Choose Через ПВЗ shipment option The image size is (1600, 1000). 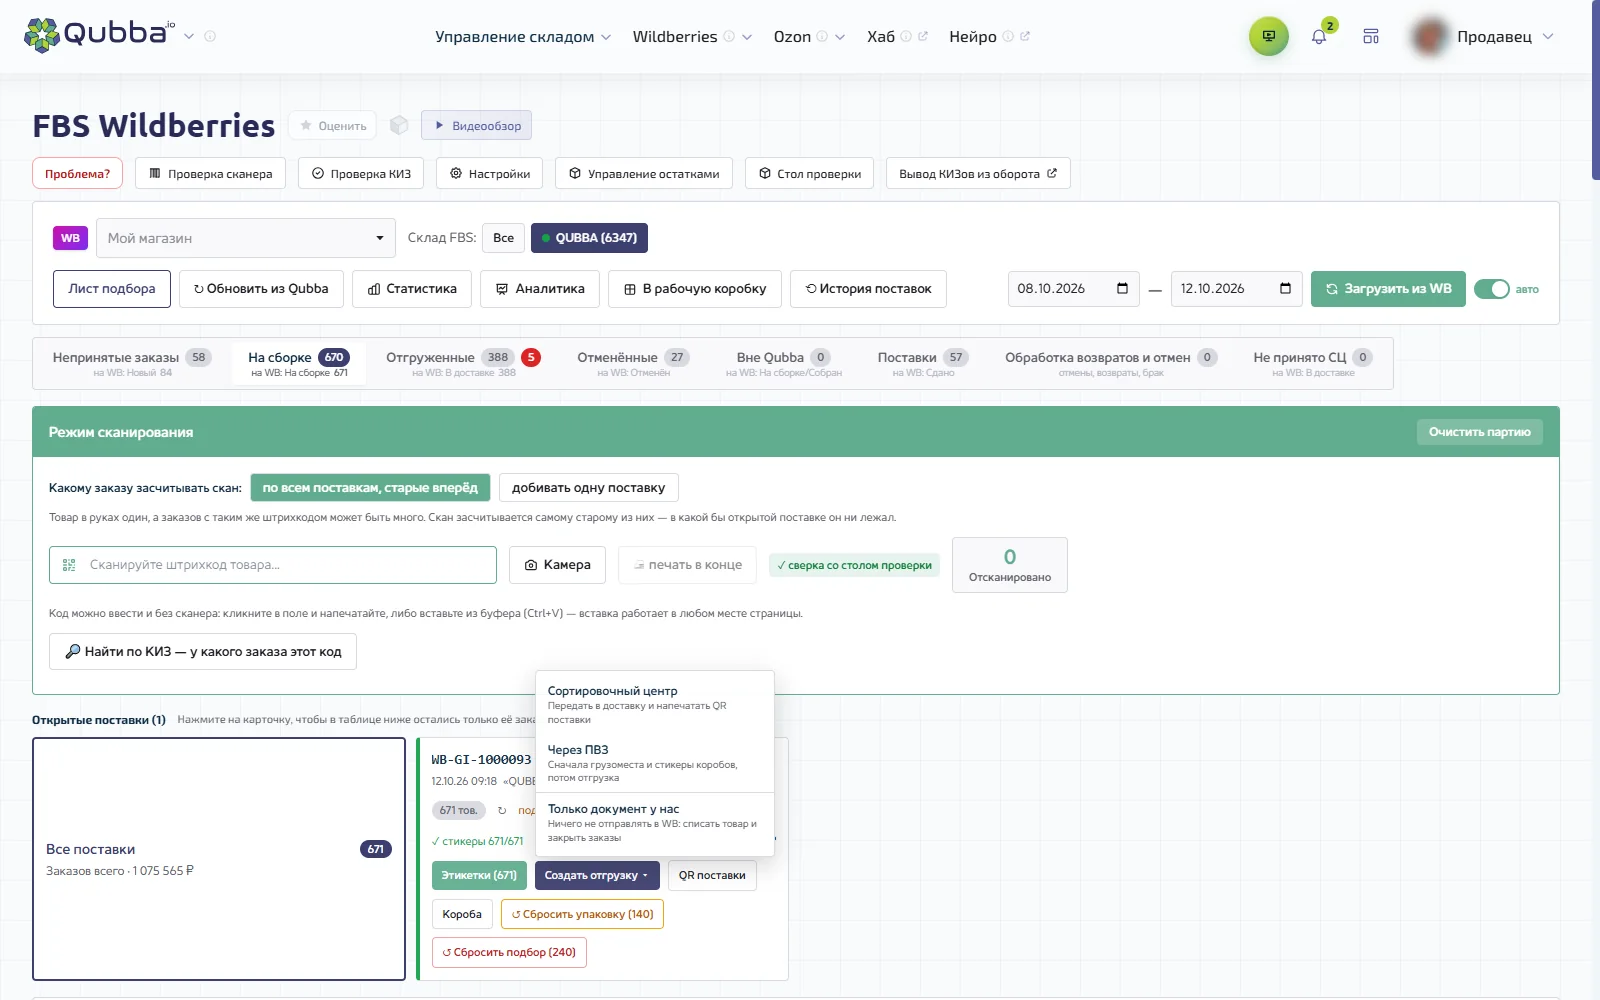pyautogui.click(x=655, y=763)
